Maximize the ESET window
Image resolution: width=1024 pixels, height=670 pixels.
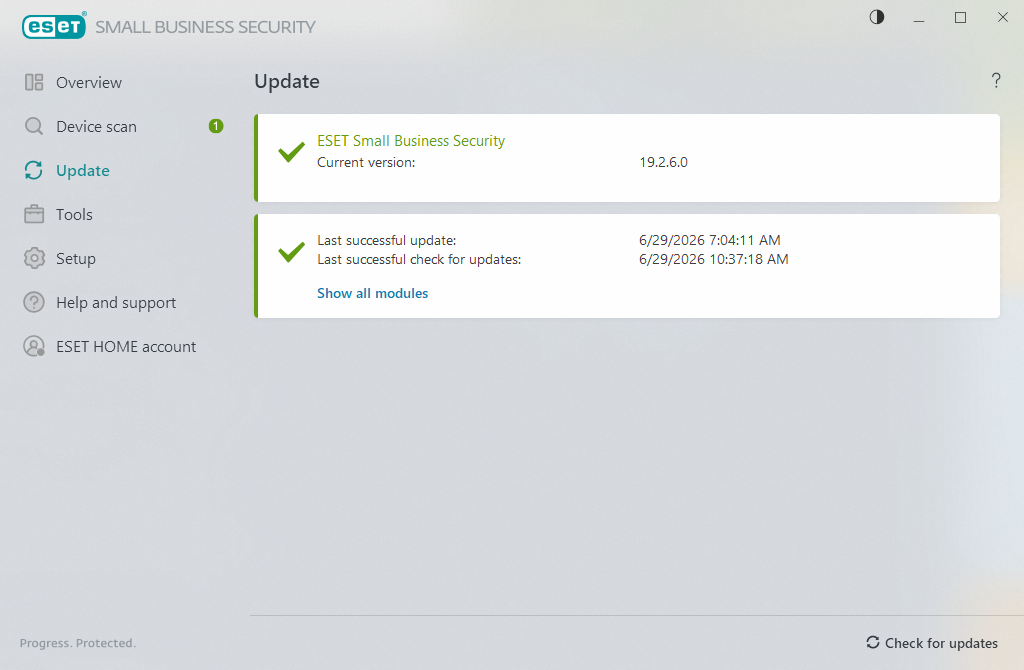click(960, 18)
